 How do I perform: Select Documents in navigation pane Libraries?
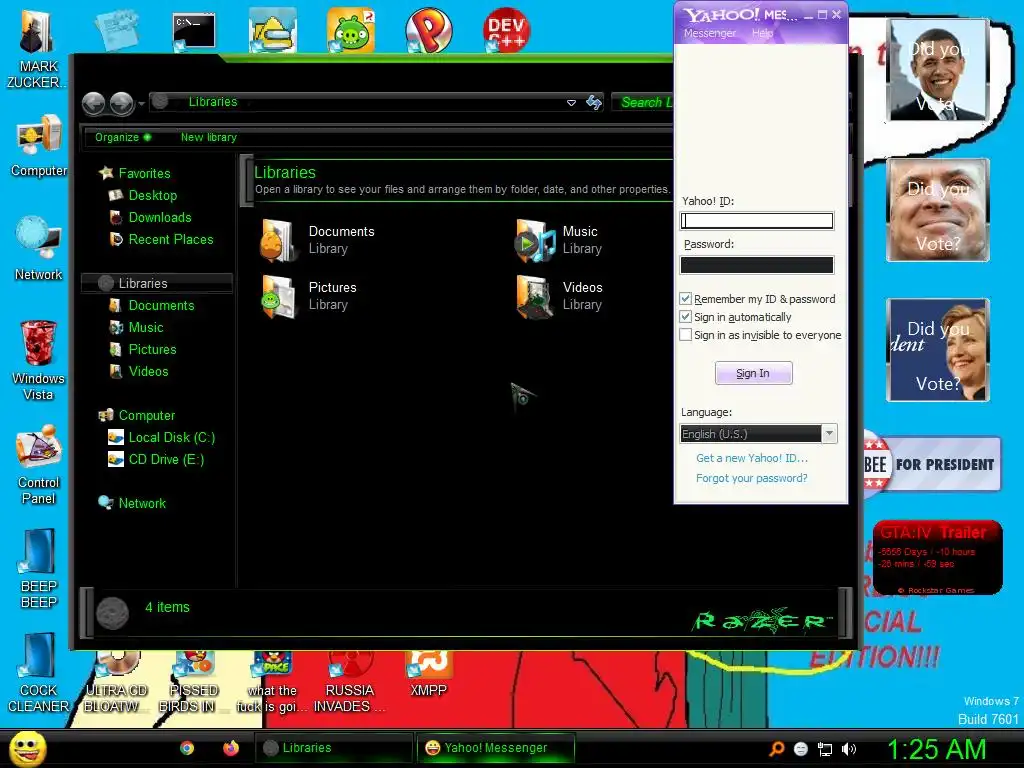tap(161, 306)
